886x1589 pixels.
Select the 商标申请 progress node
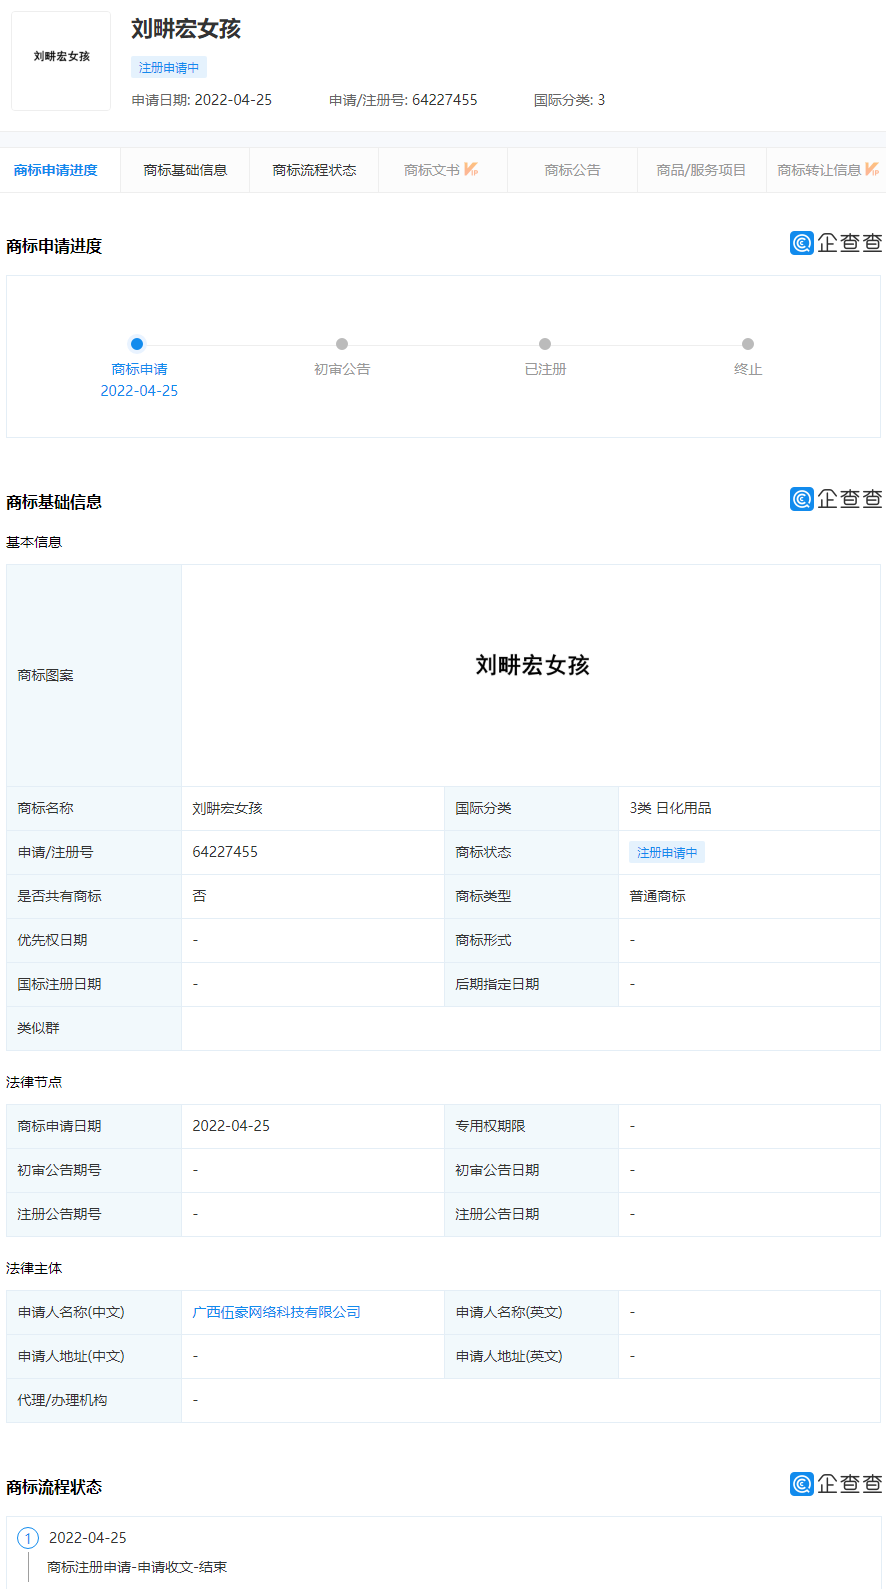click(137, 344)
